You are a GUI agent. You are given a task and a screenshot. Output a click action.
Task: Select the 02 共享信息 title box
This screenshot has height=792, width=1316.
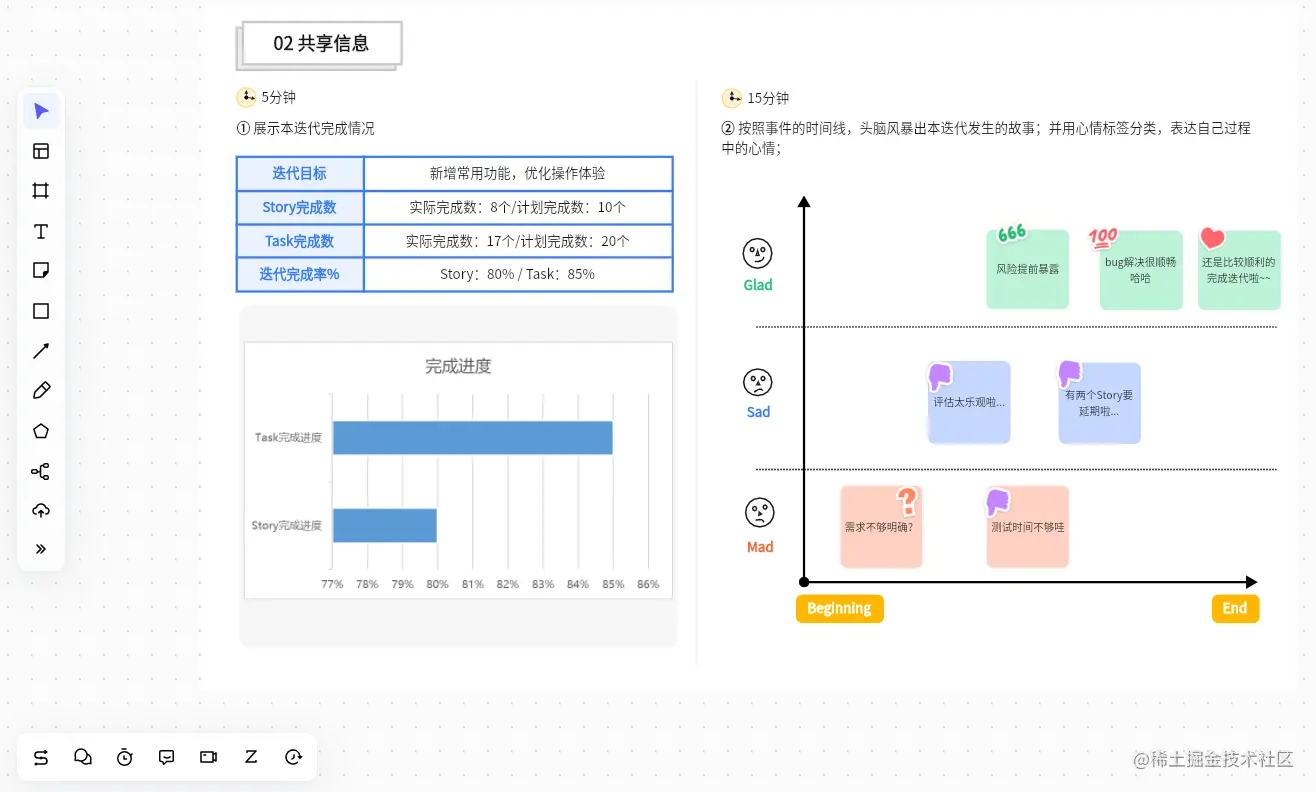(x=321, y=44)
